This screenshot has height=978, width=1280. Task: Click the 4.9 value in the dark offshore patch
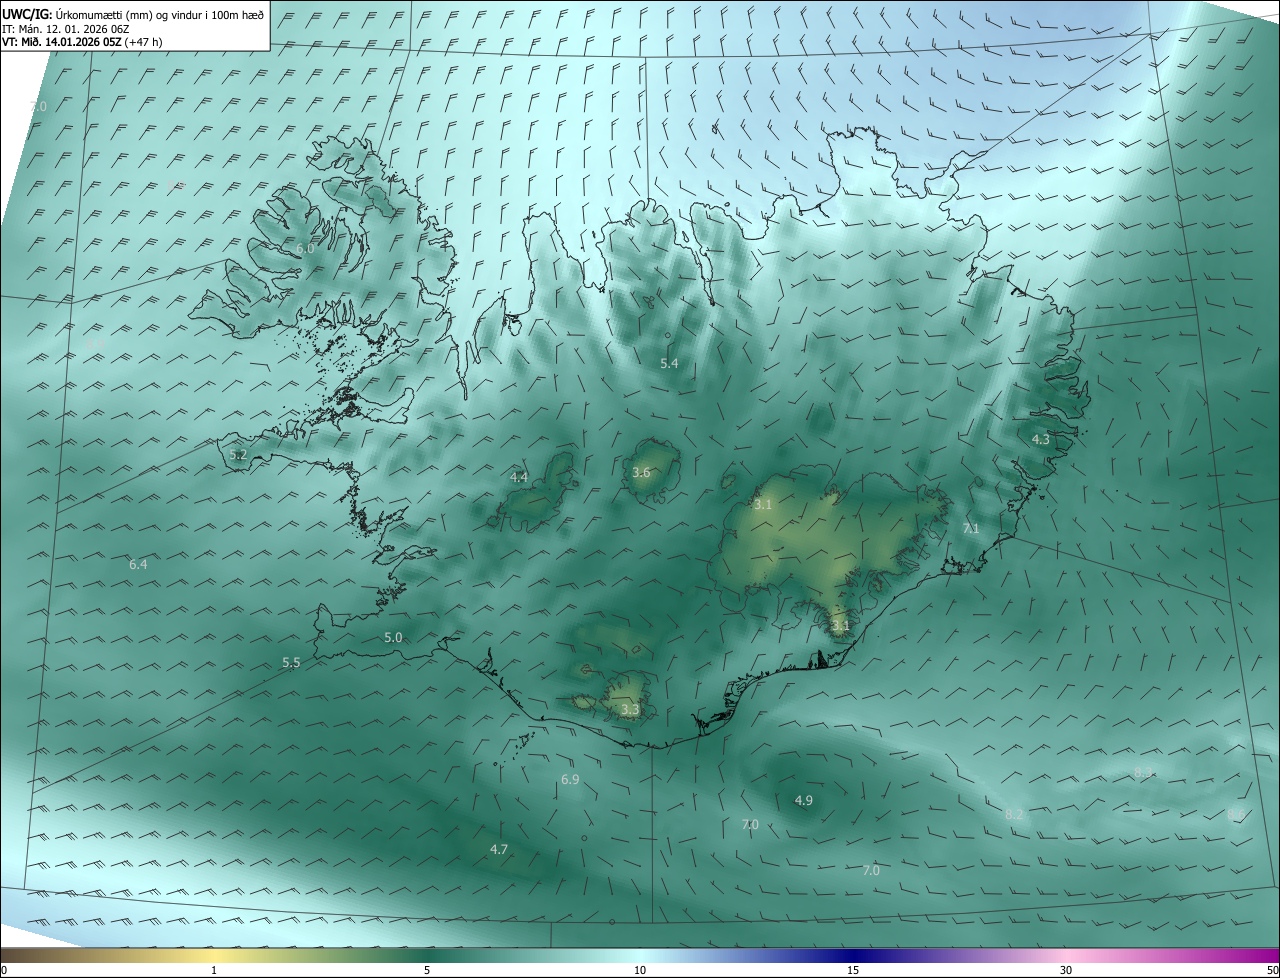click(x=804, y=800)
